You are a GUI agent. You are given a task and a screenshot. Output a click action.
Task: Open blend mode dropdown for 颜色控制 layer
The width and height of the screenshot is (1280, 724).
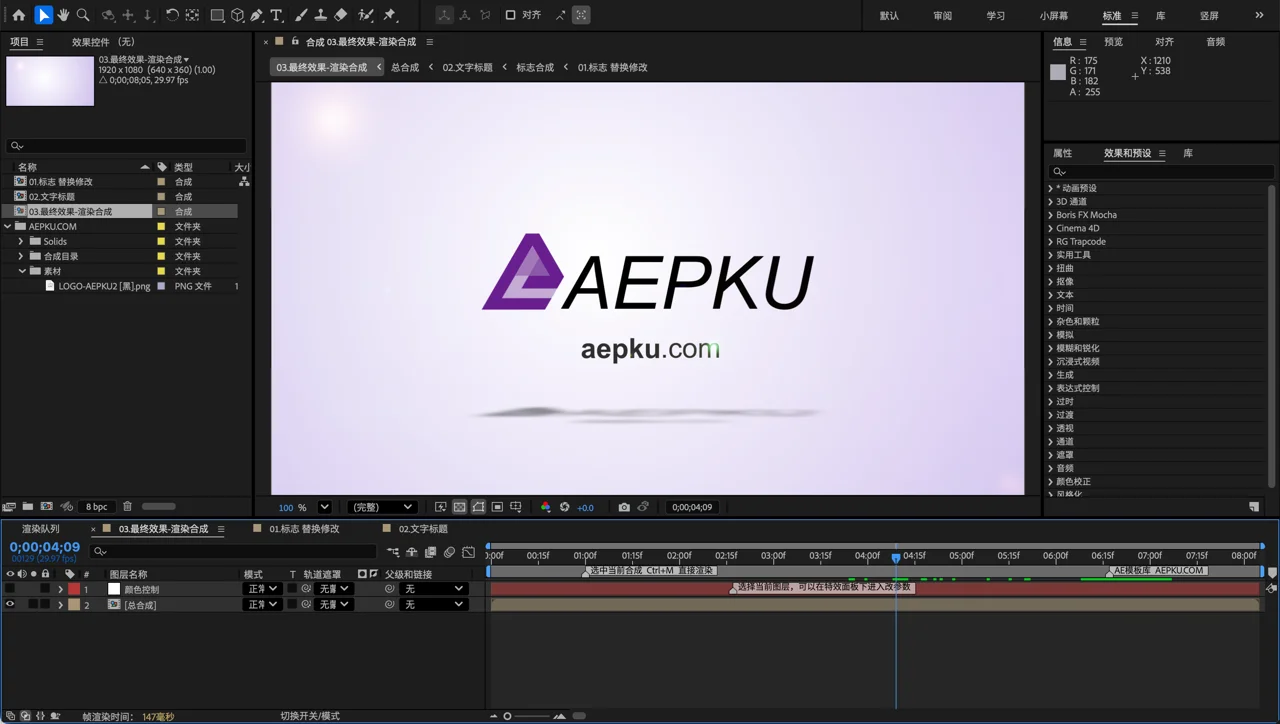click(262, 589)
